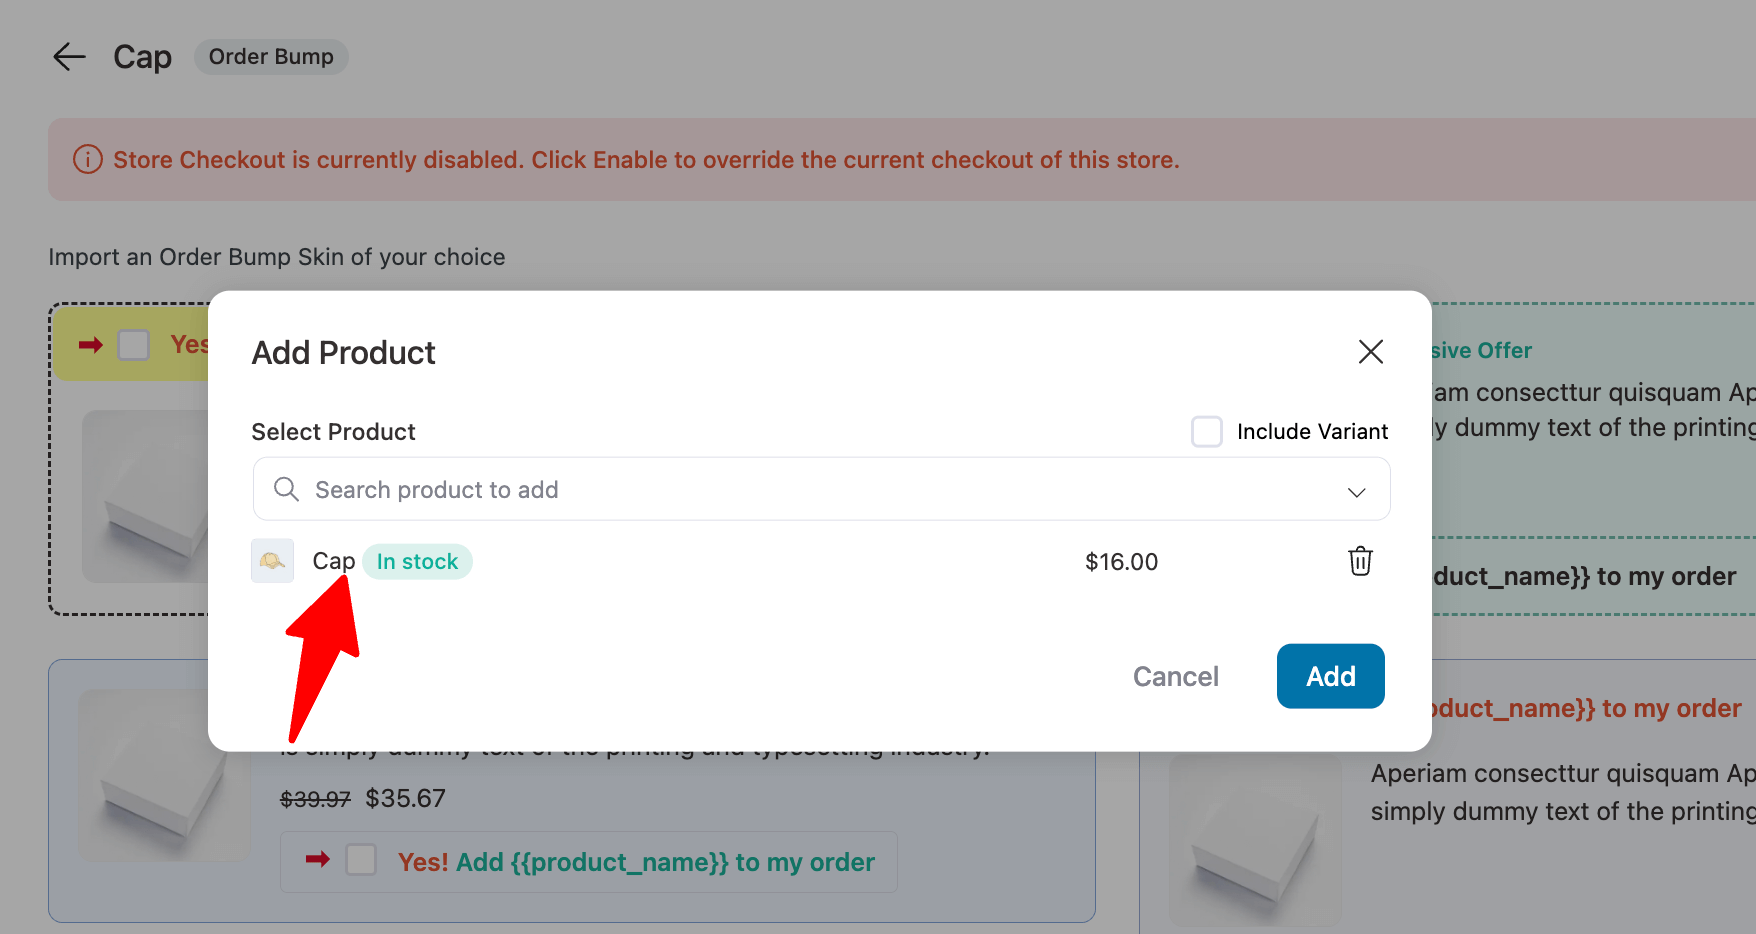This screenshot has width=1756, height=934.
Task: Delete the Cap product with trash icon
Action: click(x=1360, y=561)
